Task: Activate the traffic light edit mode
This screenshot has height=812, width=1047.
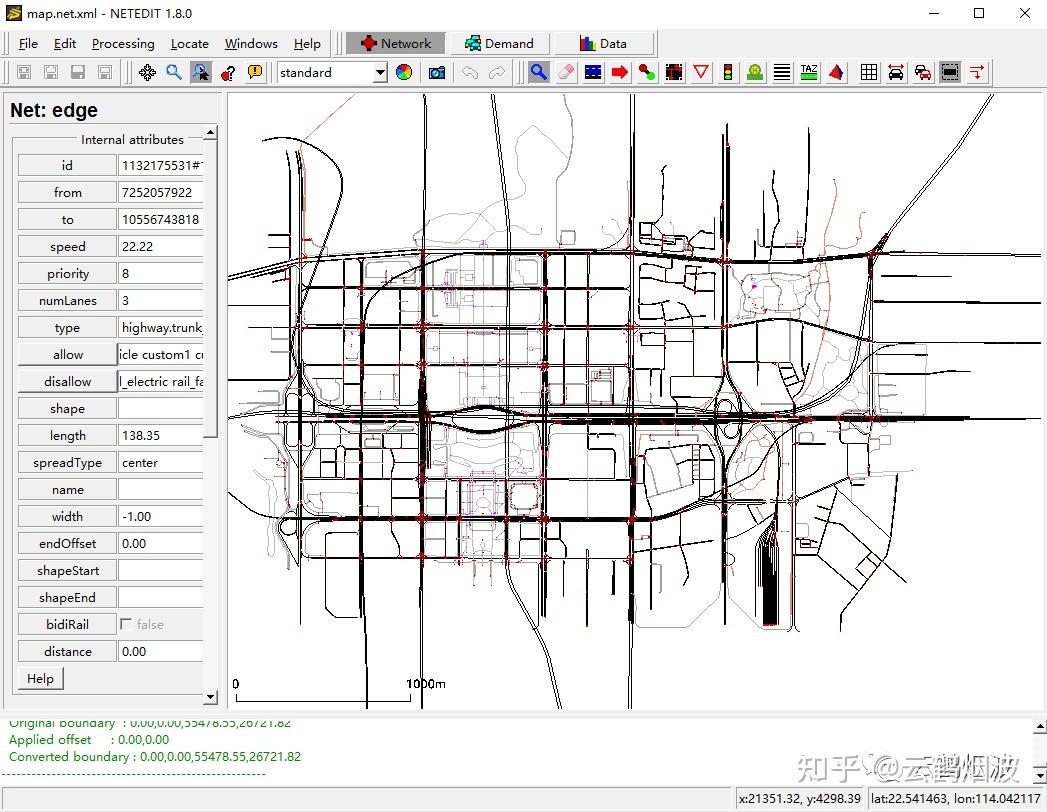Action: [x=728, y=72]
